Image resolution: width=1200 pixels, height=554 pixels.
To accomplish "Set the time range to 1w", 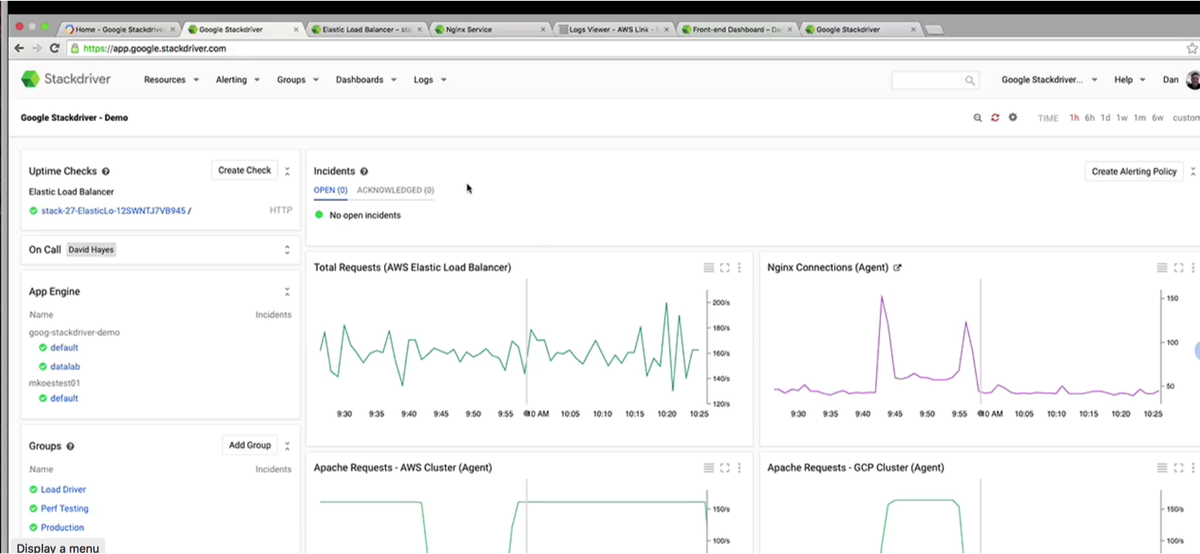I will point(1122,118).
